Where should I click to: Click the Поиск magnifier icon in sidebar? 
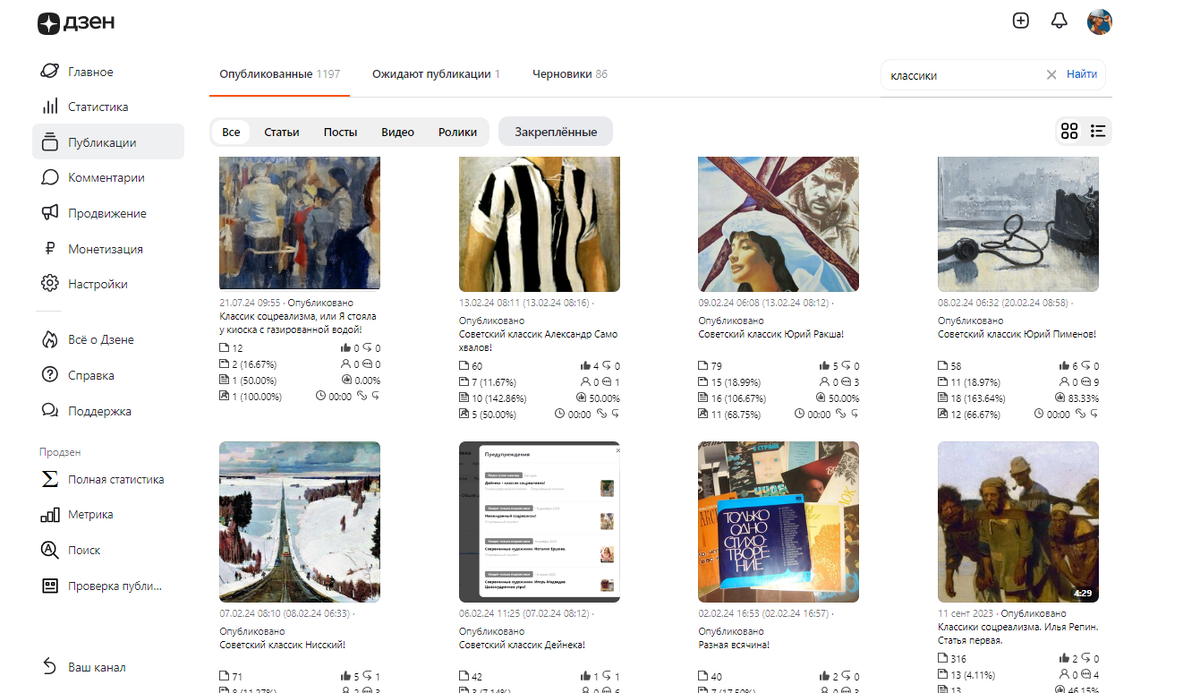(49, 550)
